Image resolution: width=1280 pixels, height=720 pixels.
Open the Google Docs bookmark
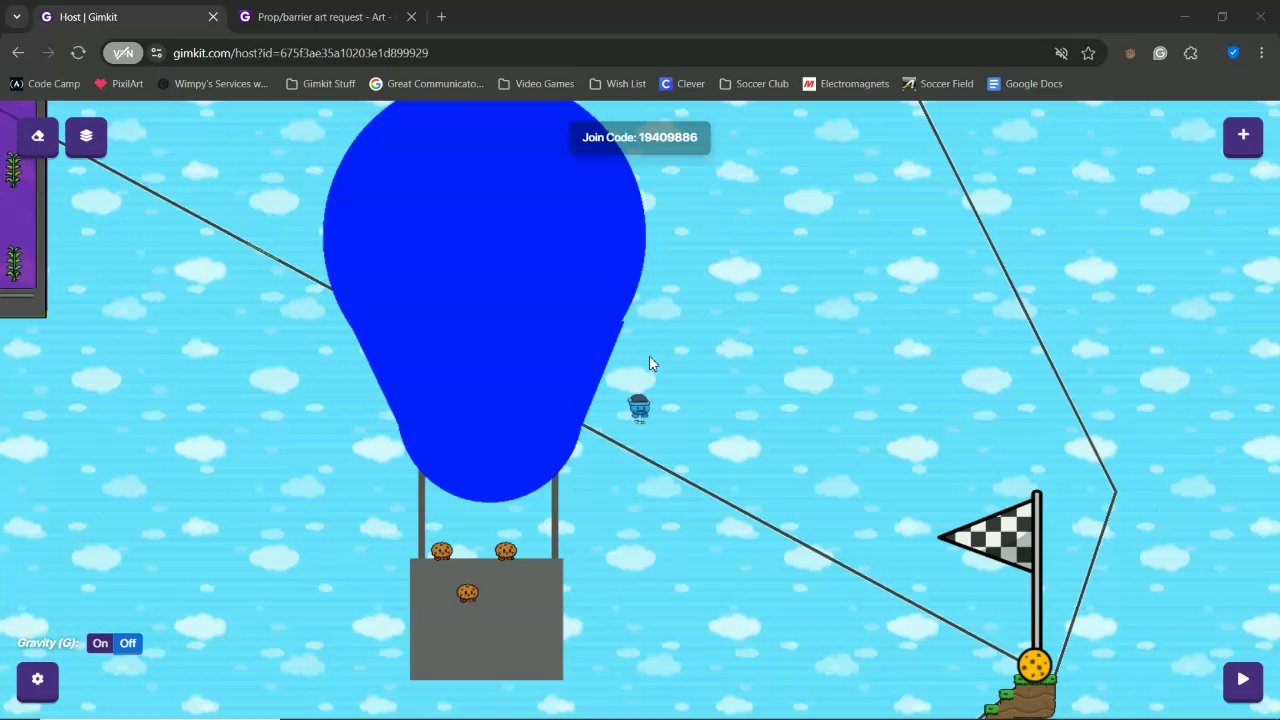point(1025,84)
